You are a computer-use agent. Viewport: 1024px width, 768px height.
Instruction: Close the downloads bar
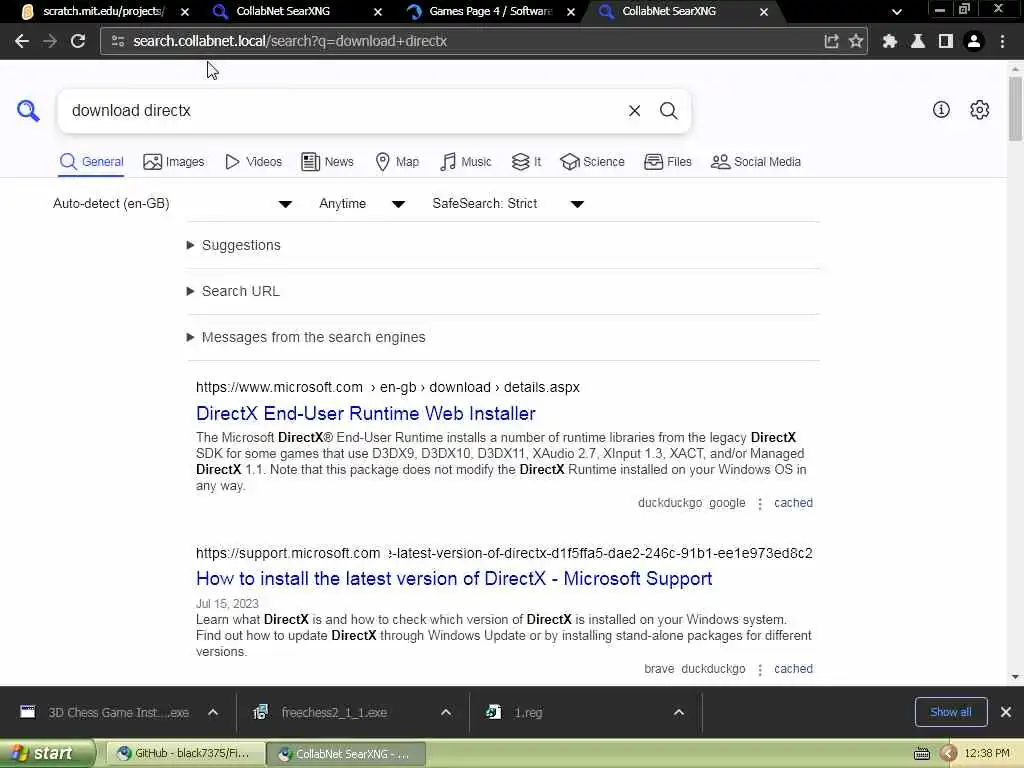[x=1006, y=712]
